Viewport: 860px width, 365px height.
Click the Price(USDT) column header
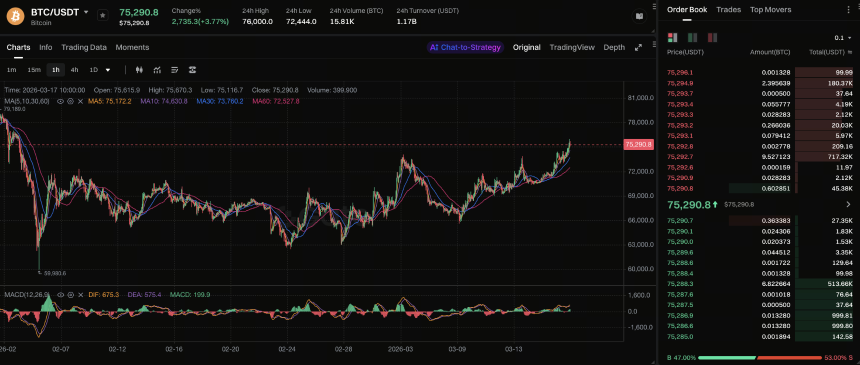(x=685, y=52)
